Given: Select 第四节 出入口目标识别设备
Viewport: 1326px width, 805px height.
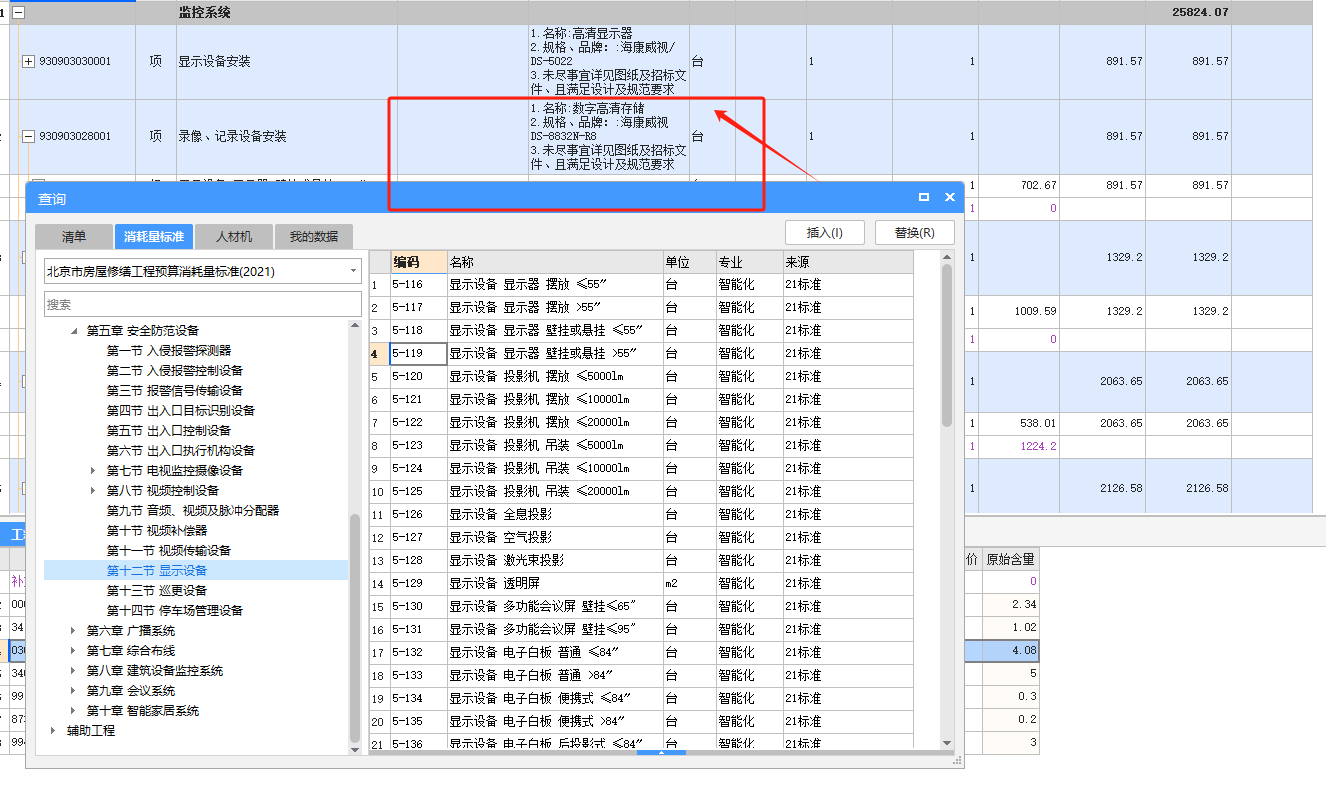Looking at the screenshot, I should [181, 411].
